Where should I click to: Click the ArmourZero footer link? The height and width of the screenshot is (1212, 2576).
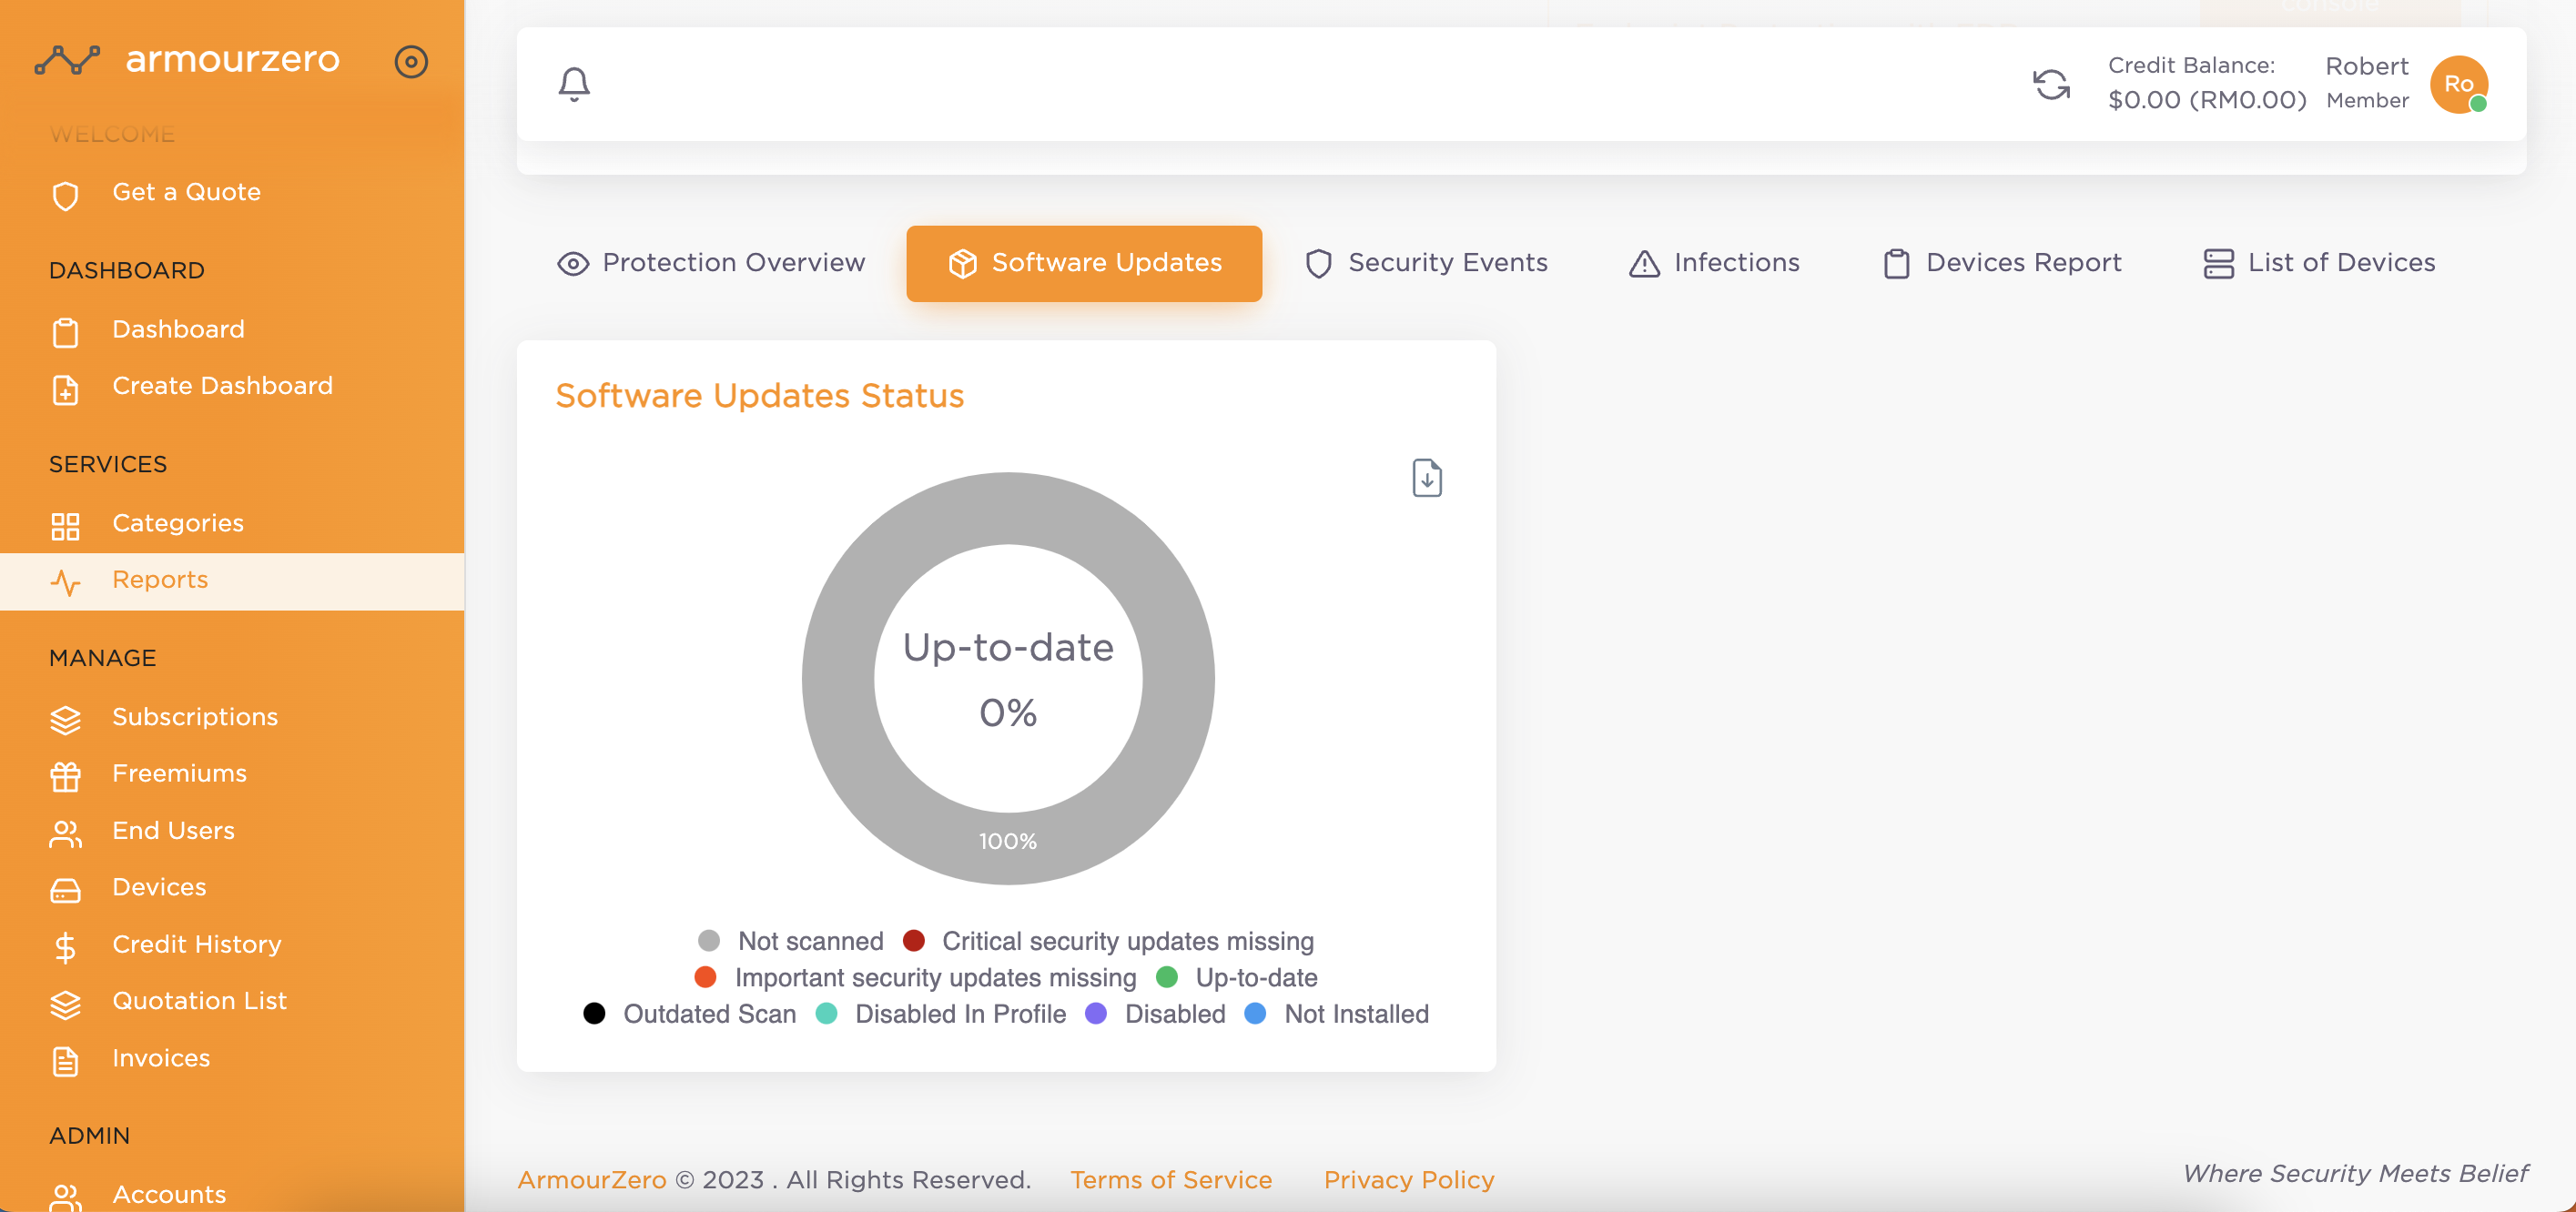pos(592,1180)
